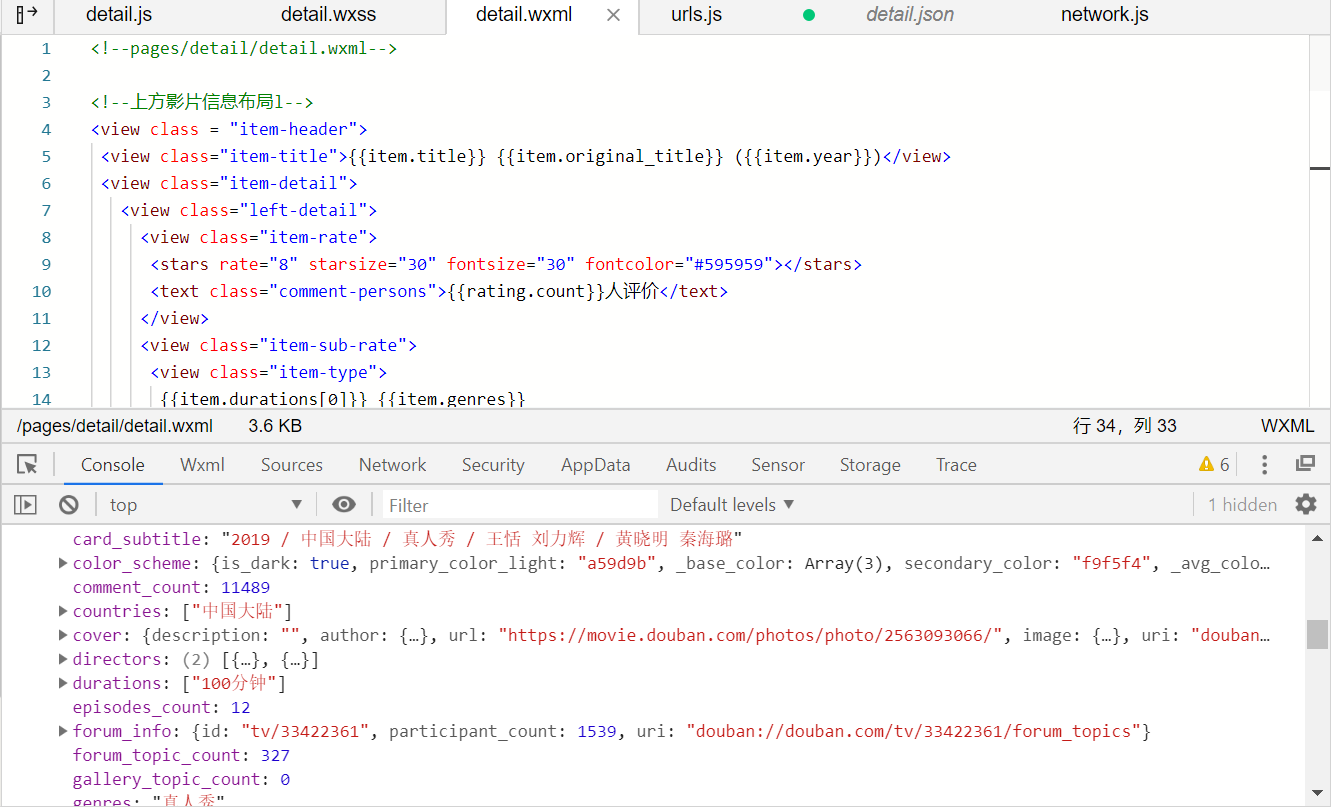Click the '1 hidden' messages label
1331x807 pixels.
click(x=1242, y=505)
